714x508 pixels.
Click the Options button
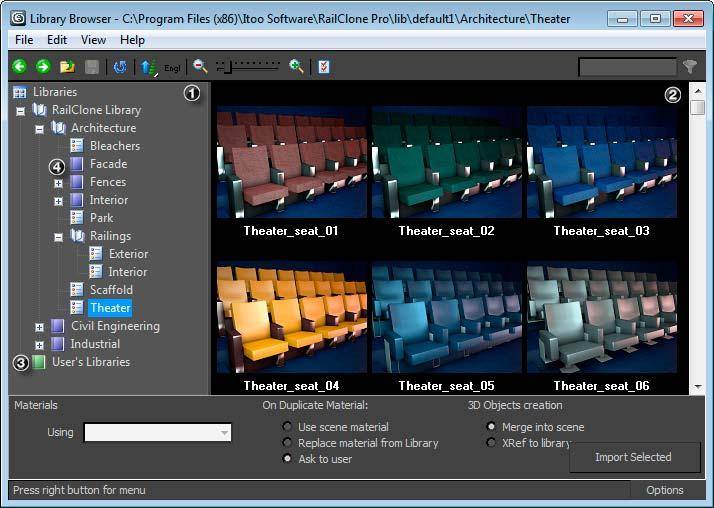[x=664, y=490]
